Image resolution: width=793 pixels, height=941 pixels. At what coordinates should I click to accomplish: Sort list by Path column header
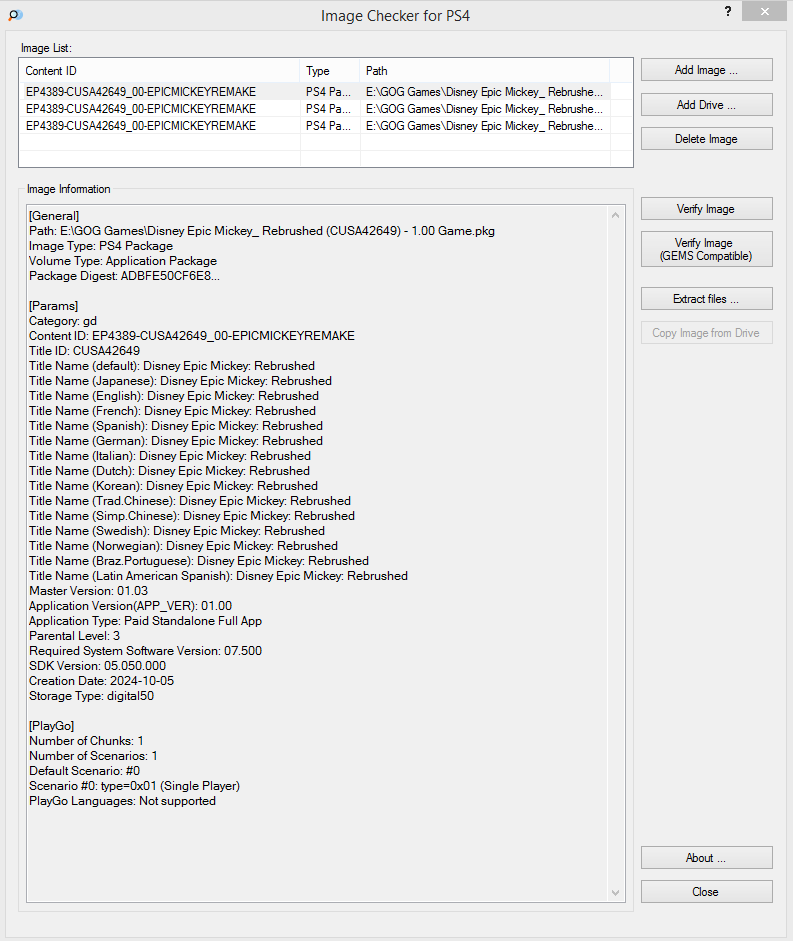click(x=484, y=71)
